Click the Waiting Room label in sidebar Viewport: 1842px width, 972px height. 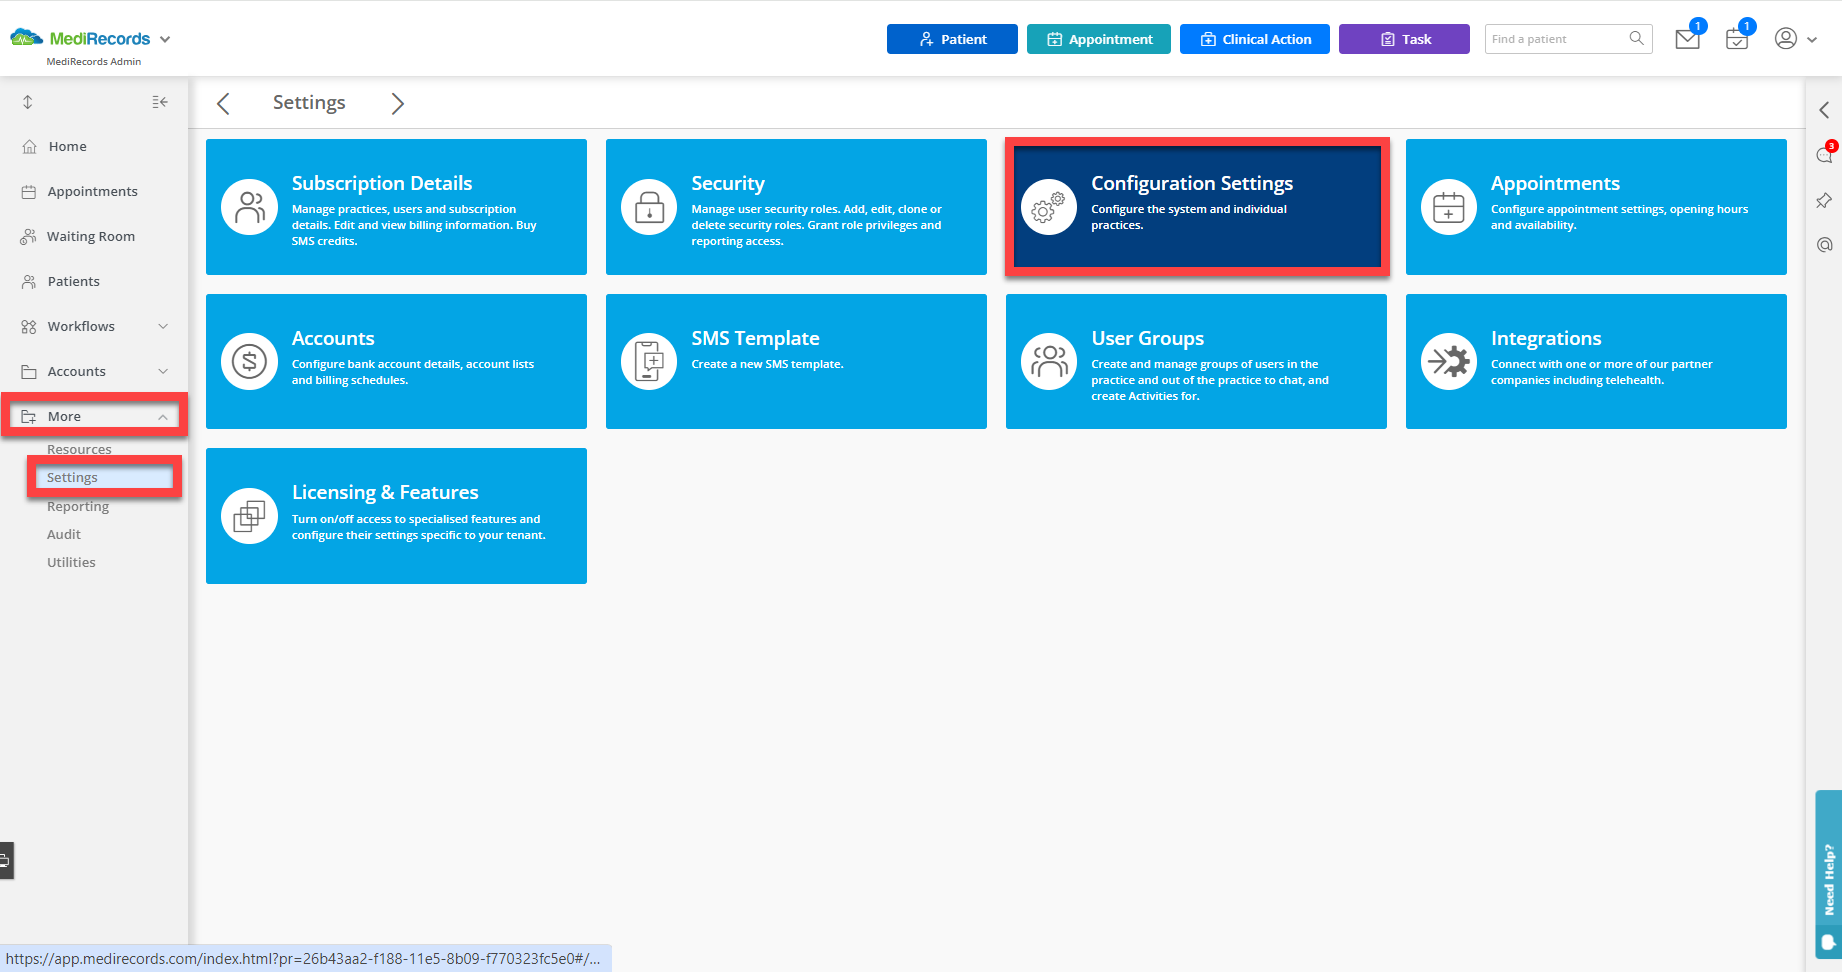tap(91, 236)
